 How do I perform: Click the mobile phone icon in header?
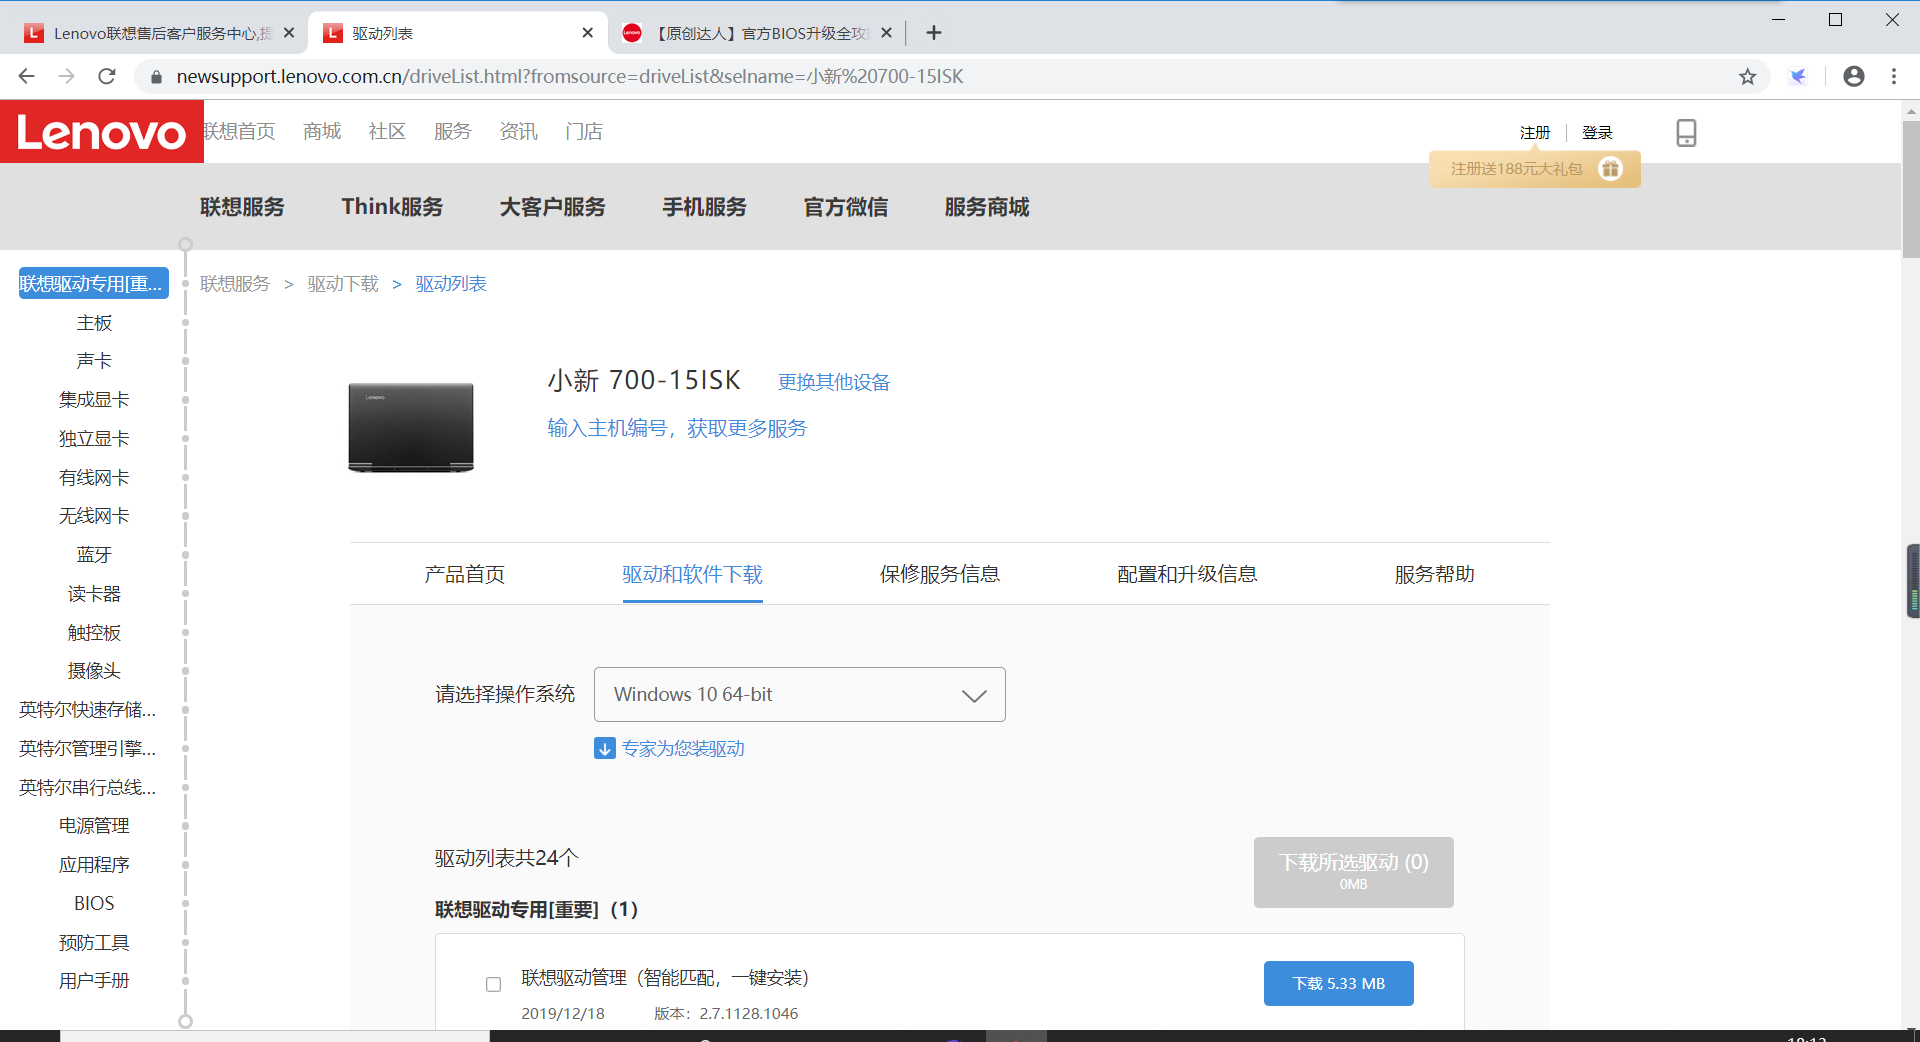[x=1686, y=133]
